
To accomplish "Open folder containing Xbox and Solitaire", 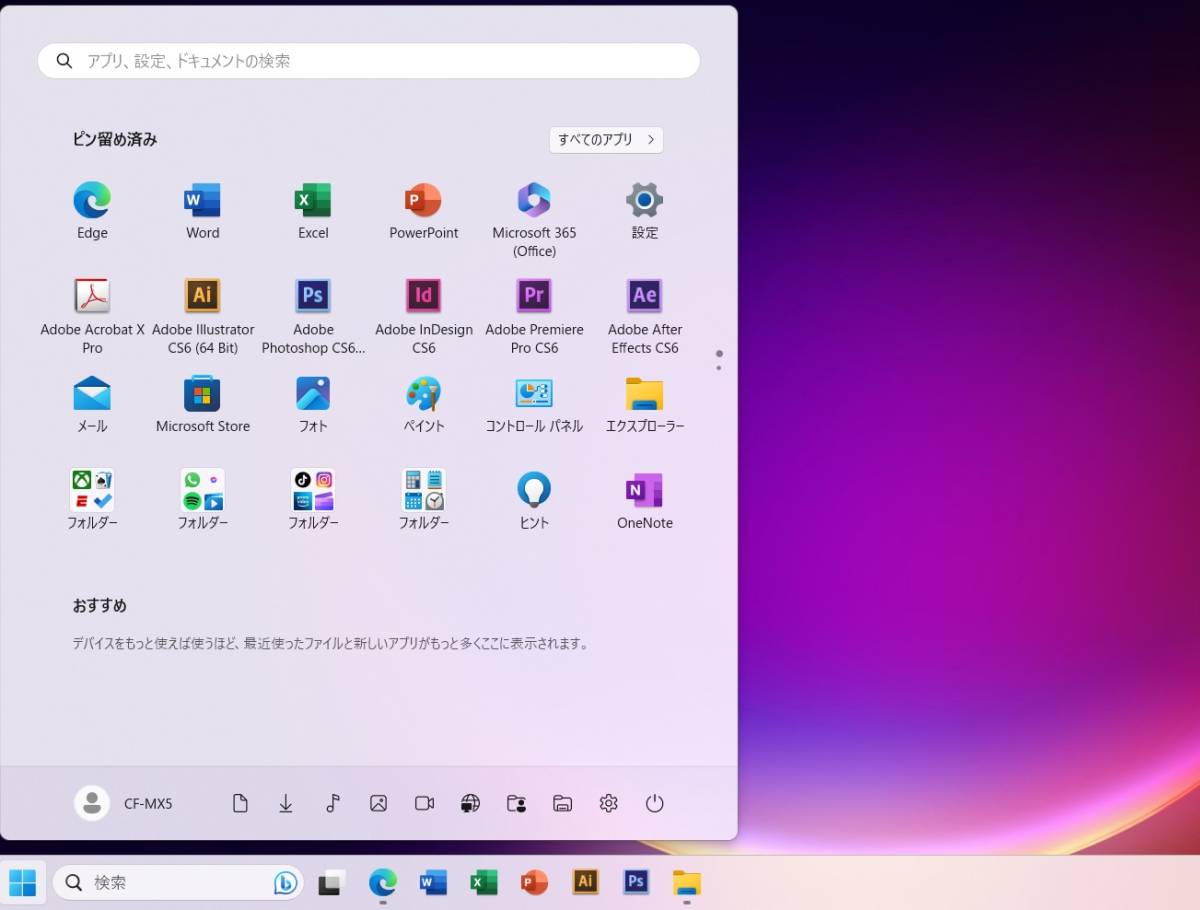I will click(92, 490).
